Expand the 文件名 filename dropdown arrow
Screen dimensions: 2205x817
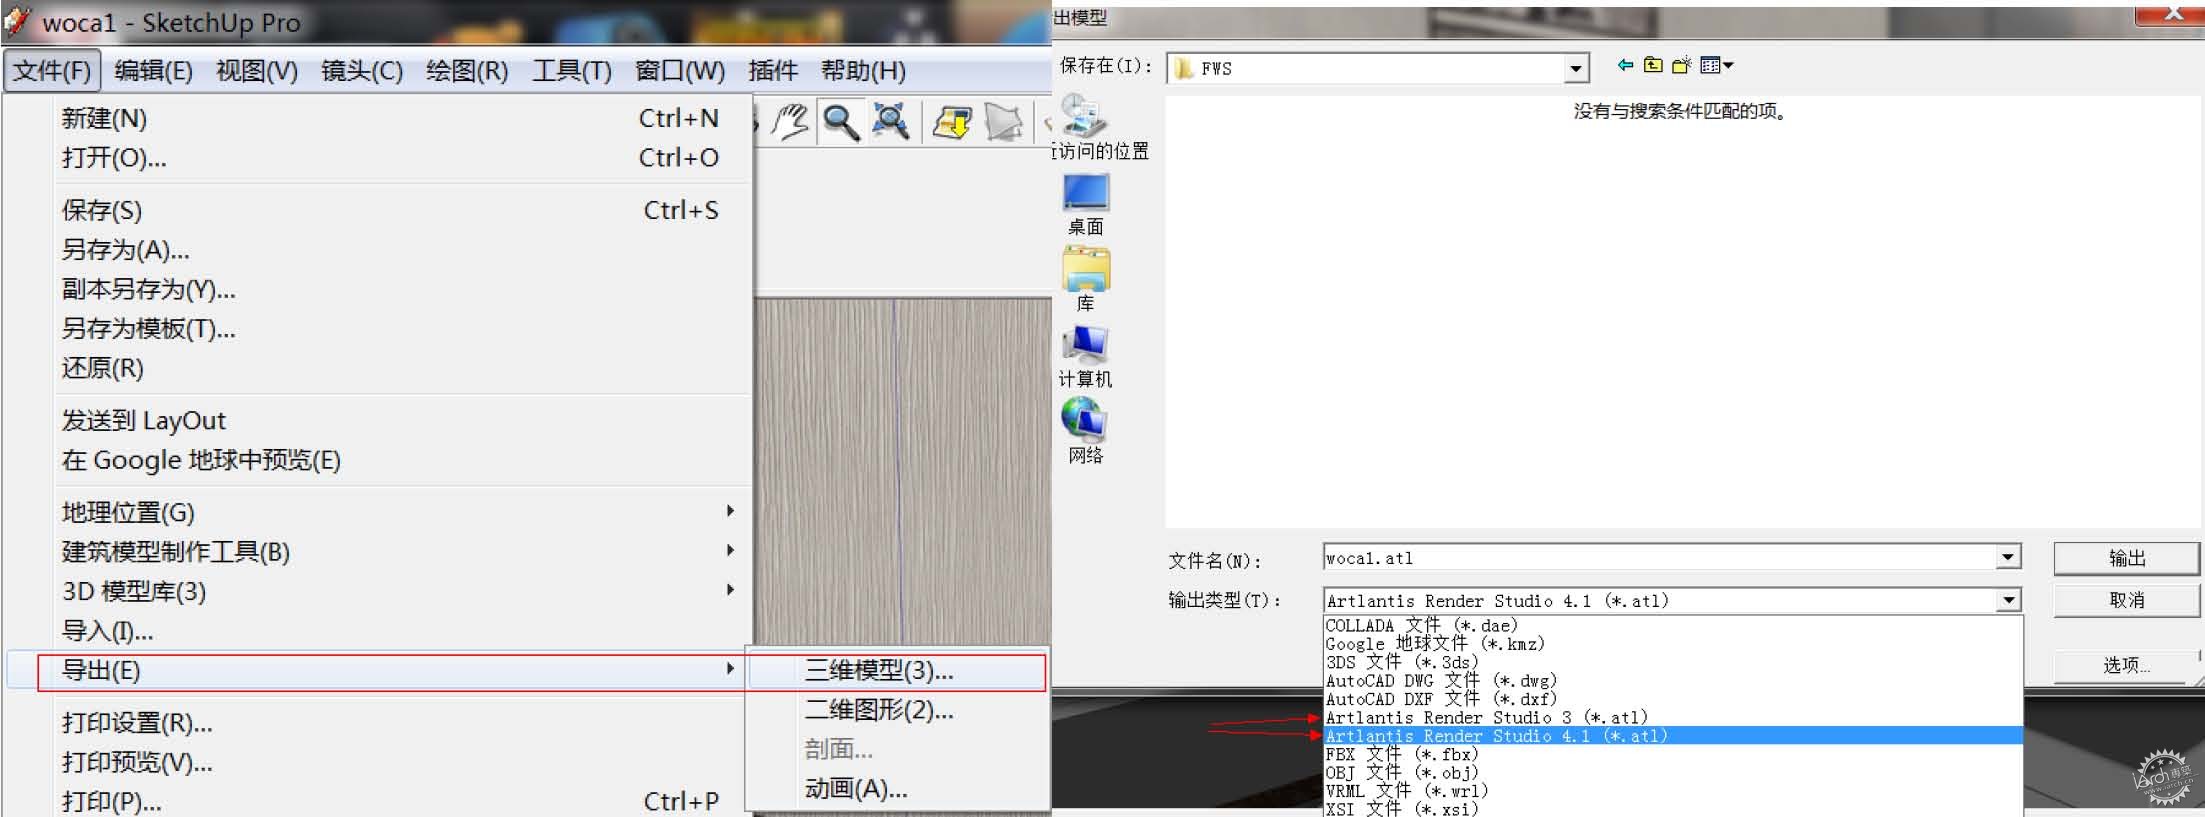[2008, 557]
